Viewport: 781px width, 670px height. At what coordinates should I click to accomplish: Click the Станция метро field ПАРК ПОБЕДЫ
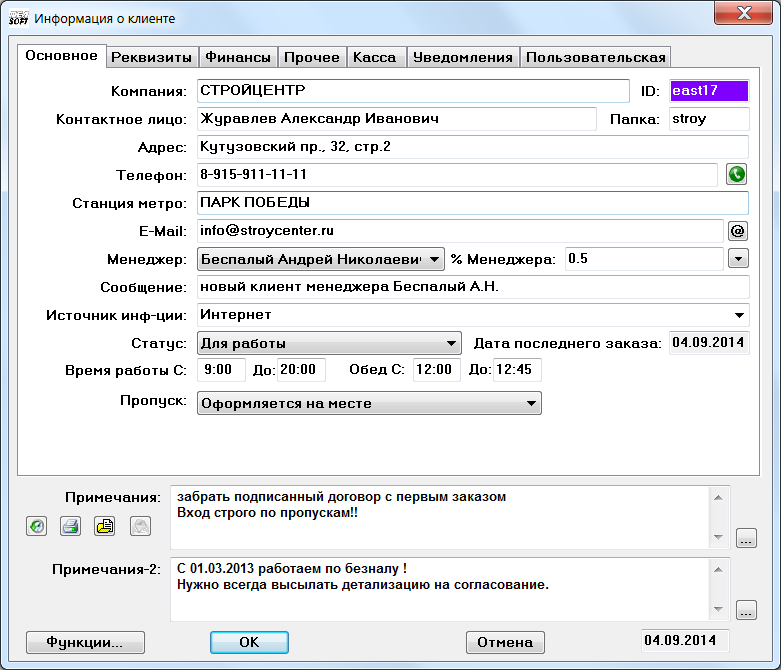[x=473, y=203]
